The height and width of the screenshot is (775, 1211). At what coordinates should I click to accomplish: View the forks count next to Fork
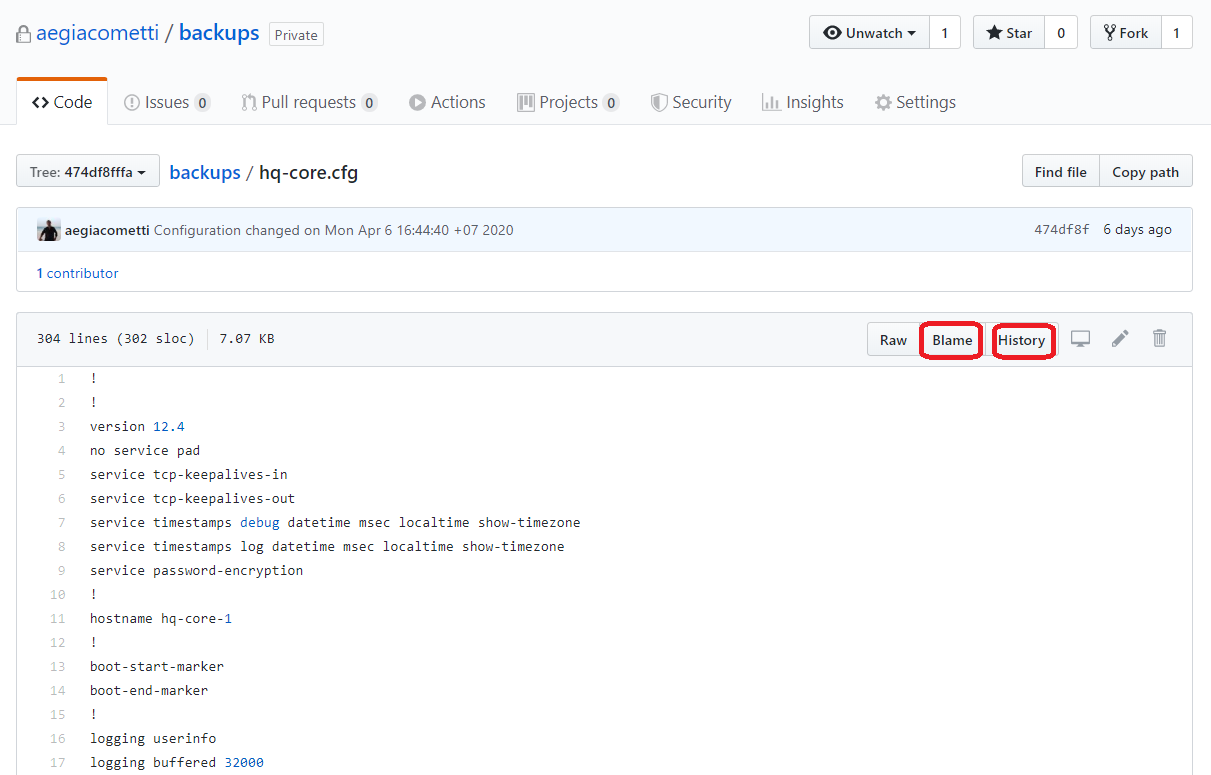[x=1177, y=33]
